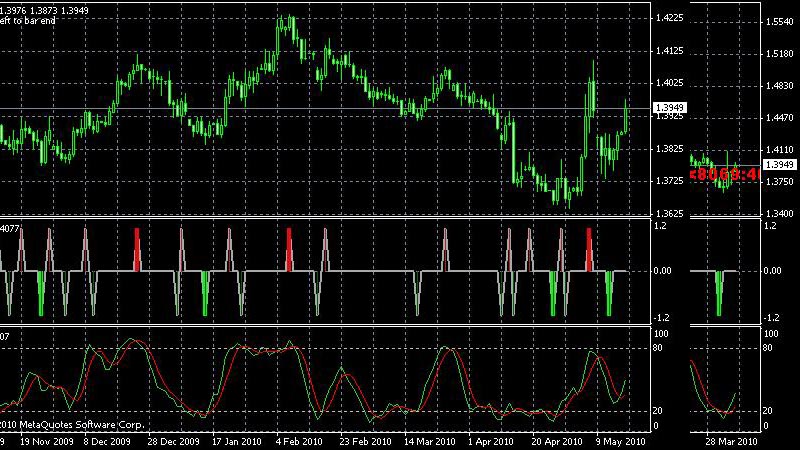Click the 1.4125 price axis label
The image size is (800, 450).
pyautogui.click(x=669, y=51)
